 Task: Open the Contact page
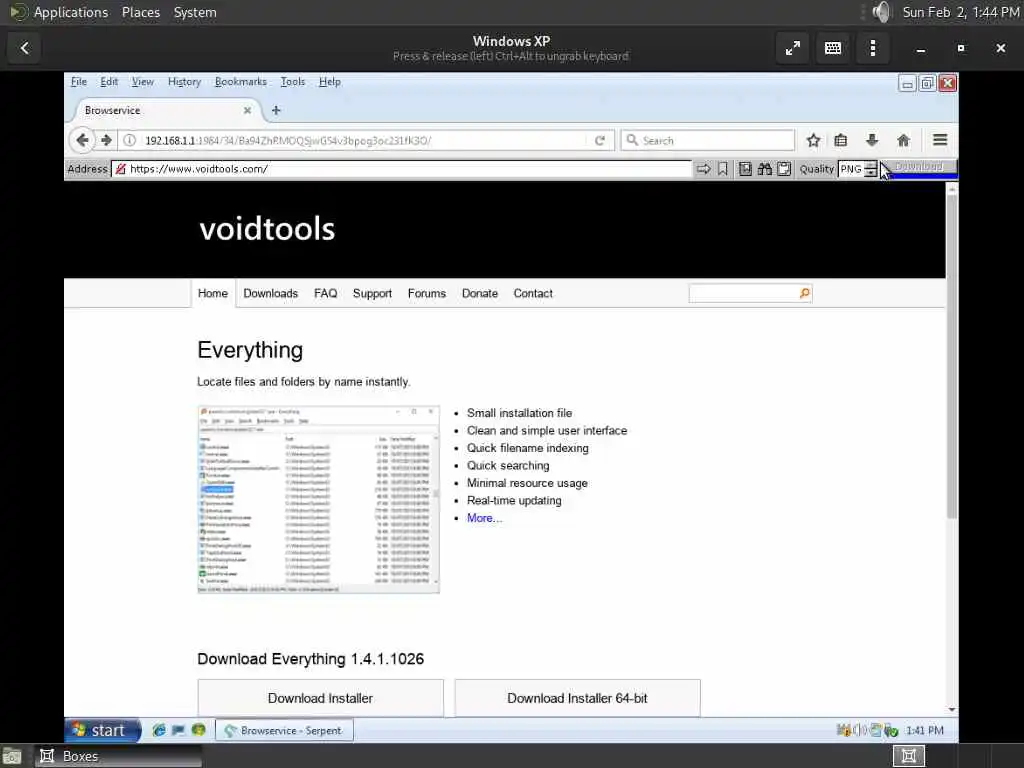click(533, 294)
